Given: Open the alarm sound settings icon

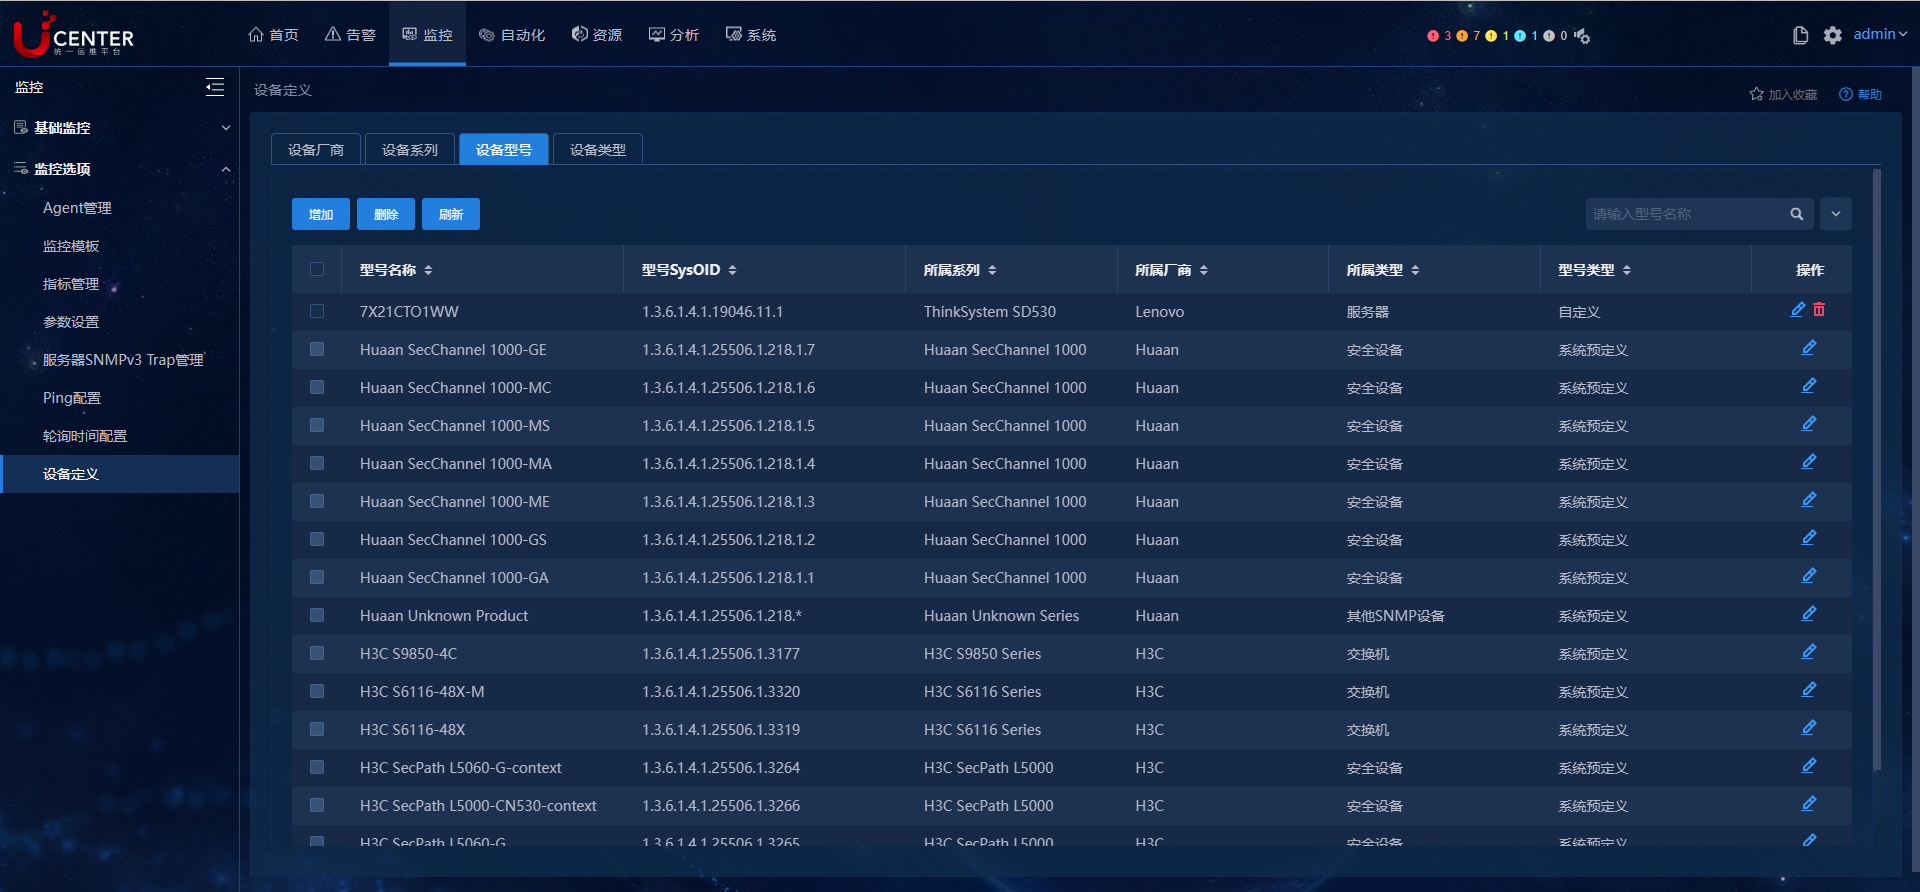Looking at the screenshot, I should coord(1582,36).
